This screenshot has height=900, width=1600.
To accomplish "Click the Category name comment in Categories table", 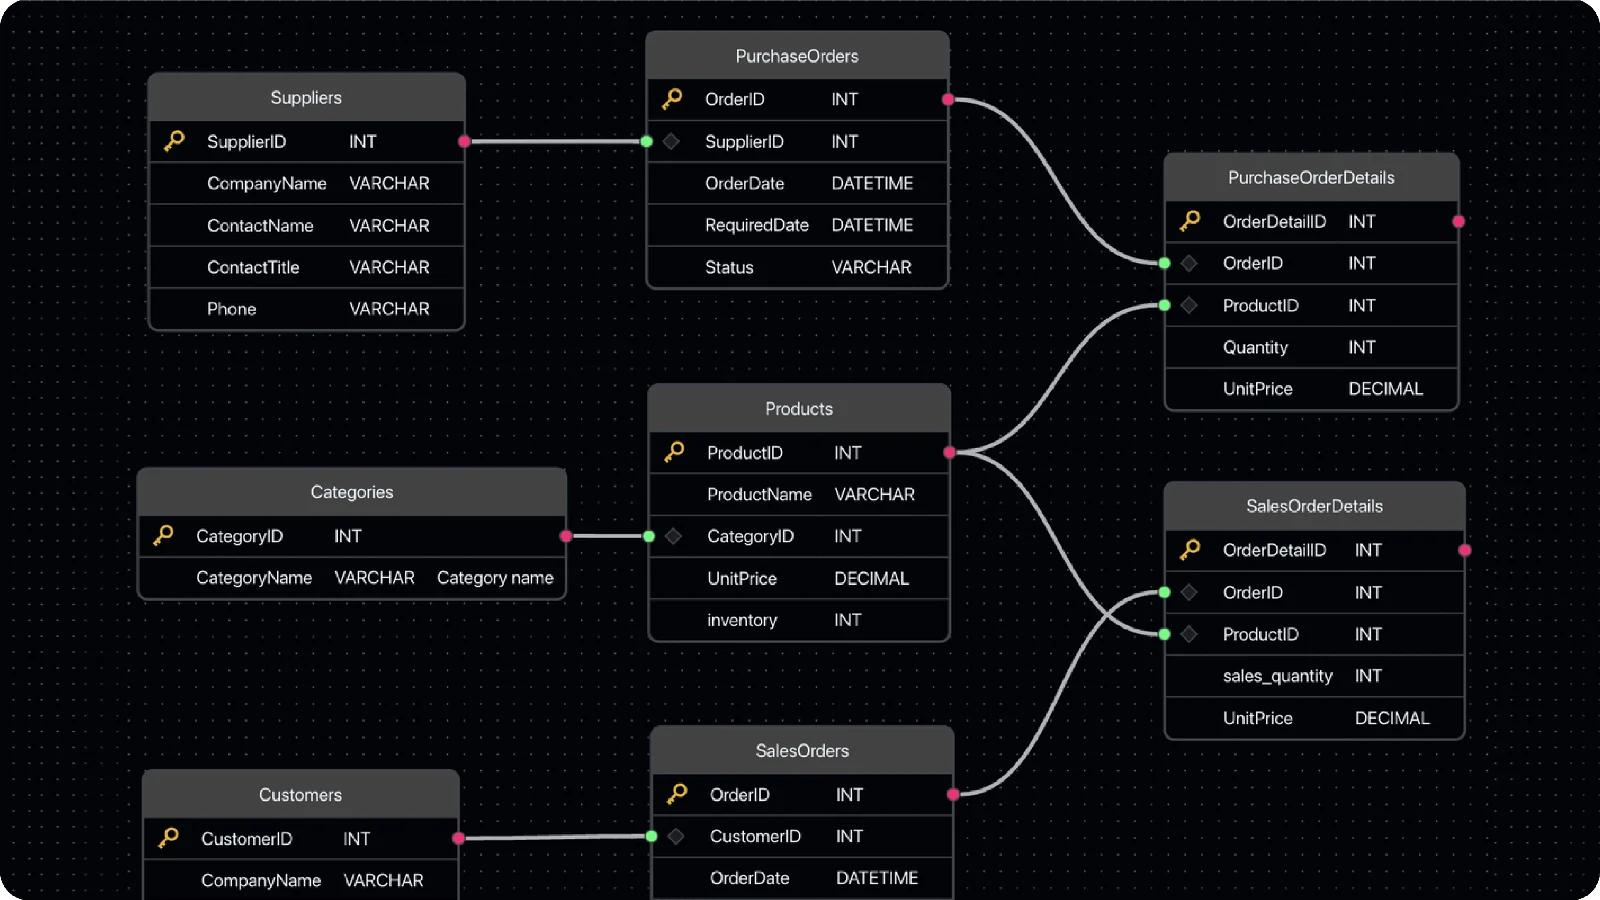I will point(495,577).
